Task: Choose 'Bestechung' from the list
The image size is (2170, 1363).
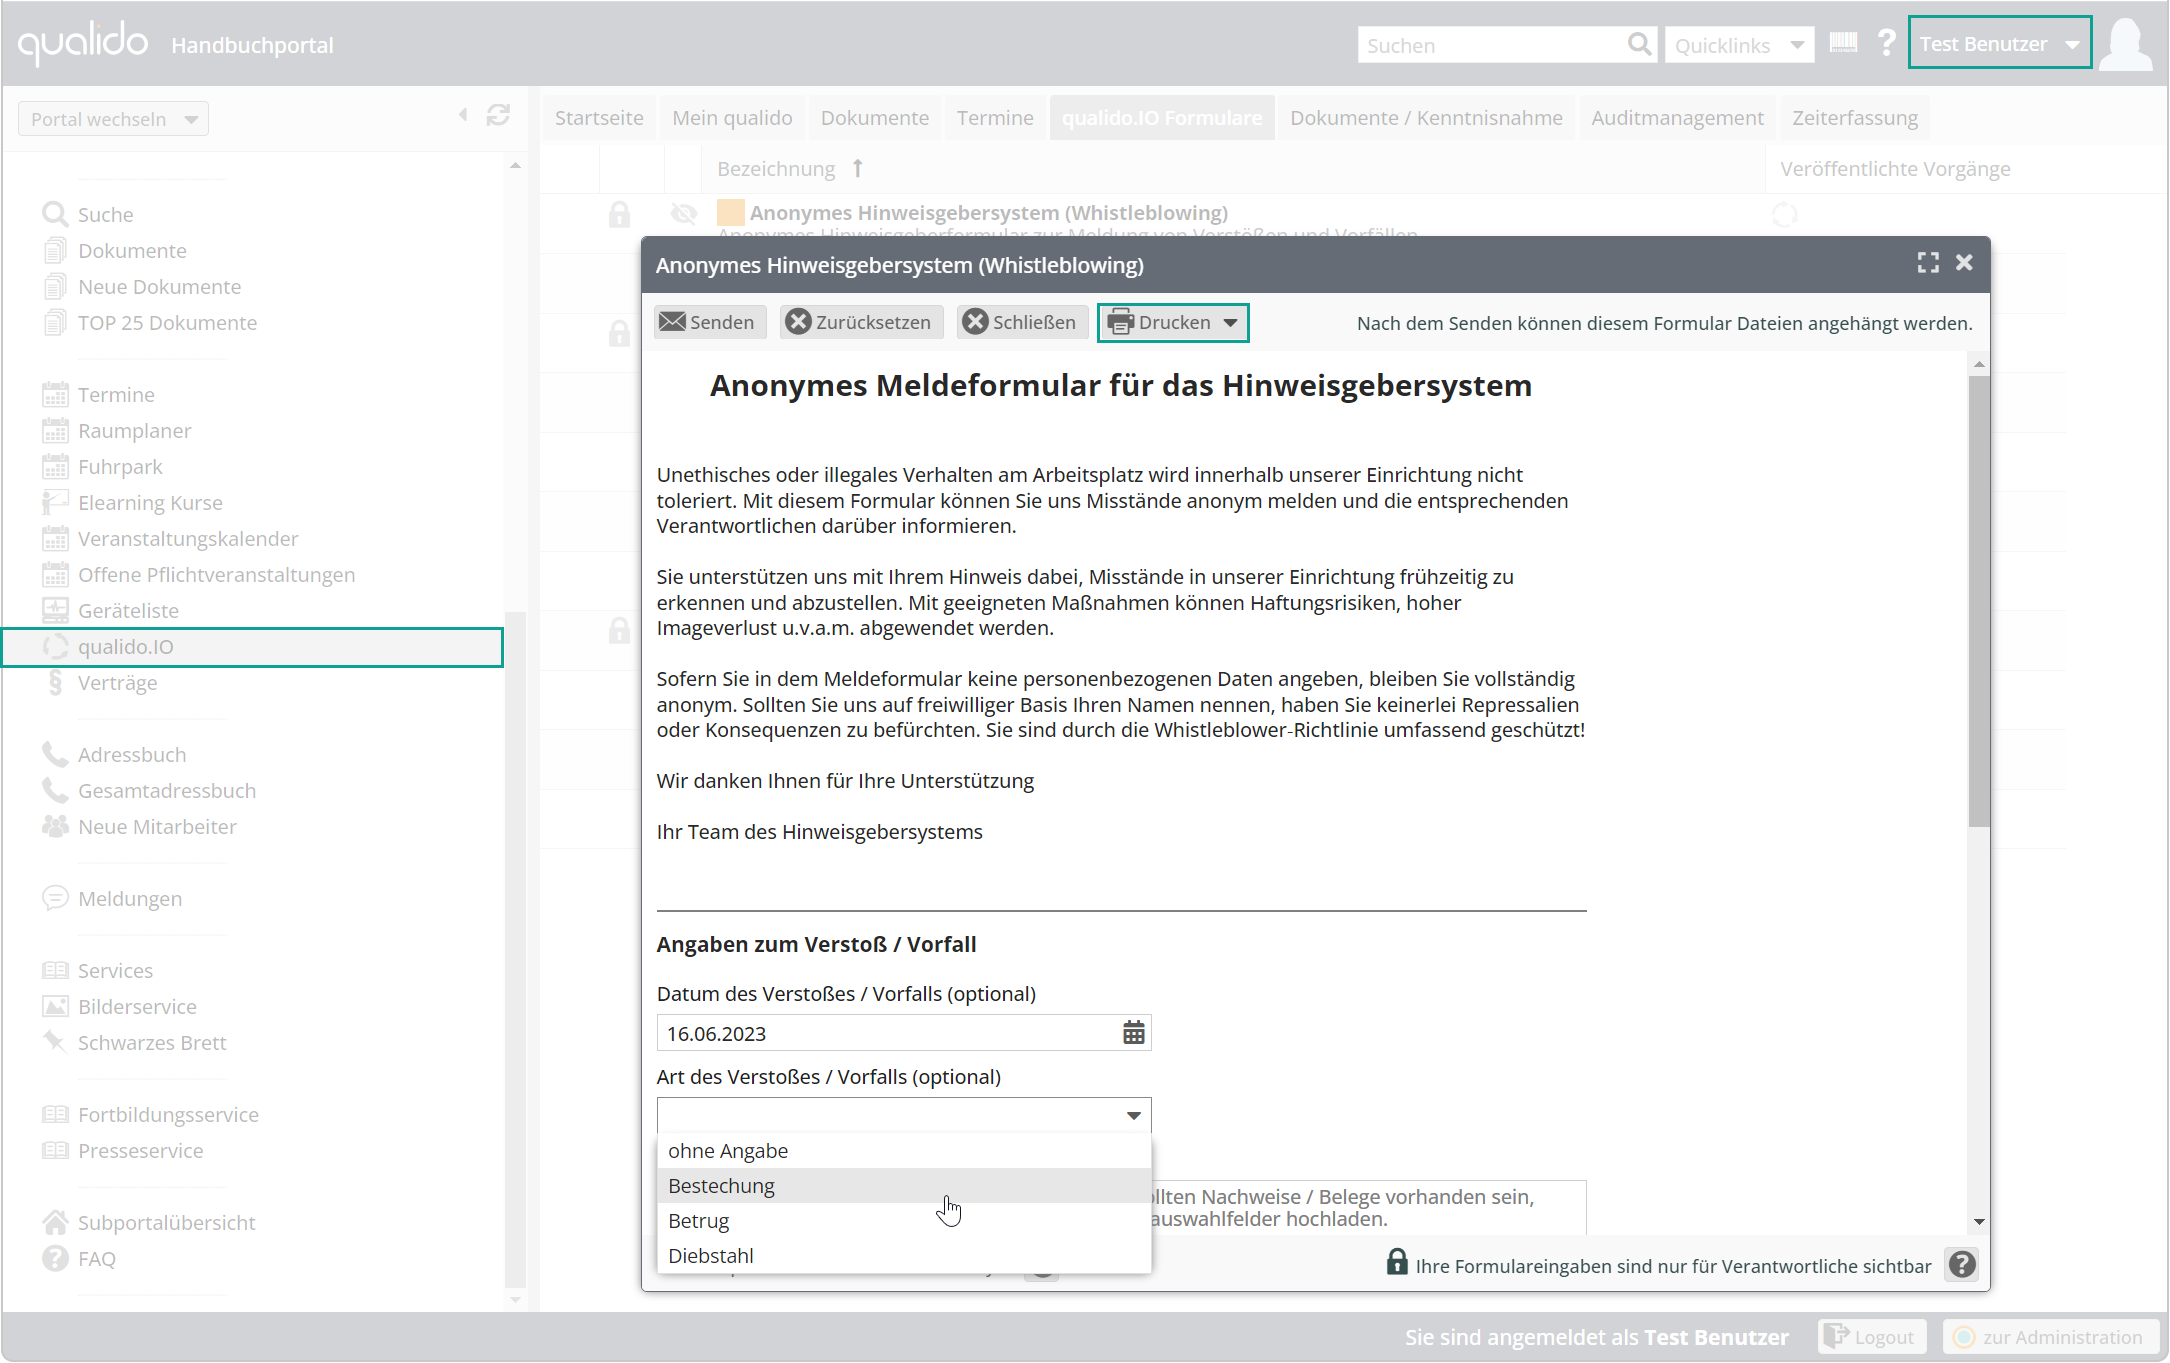Action: click(x=904, y=1186)
